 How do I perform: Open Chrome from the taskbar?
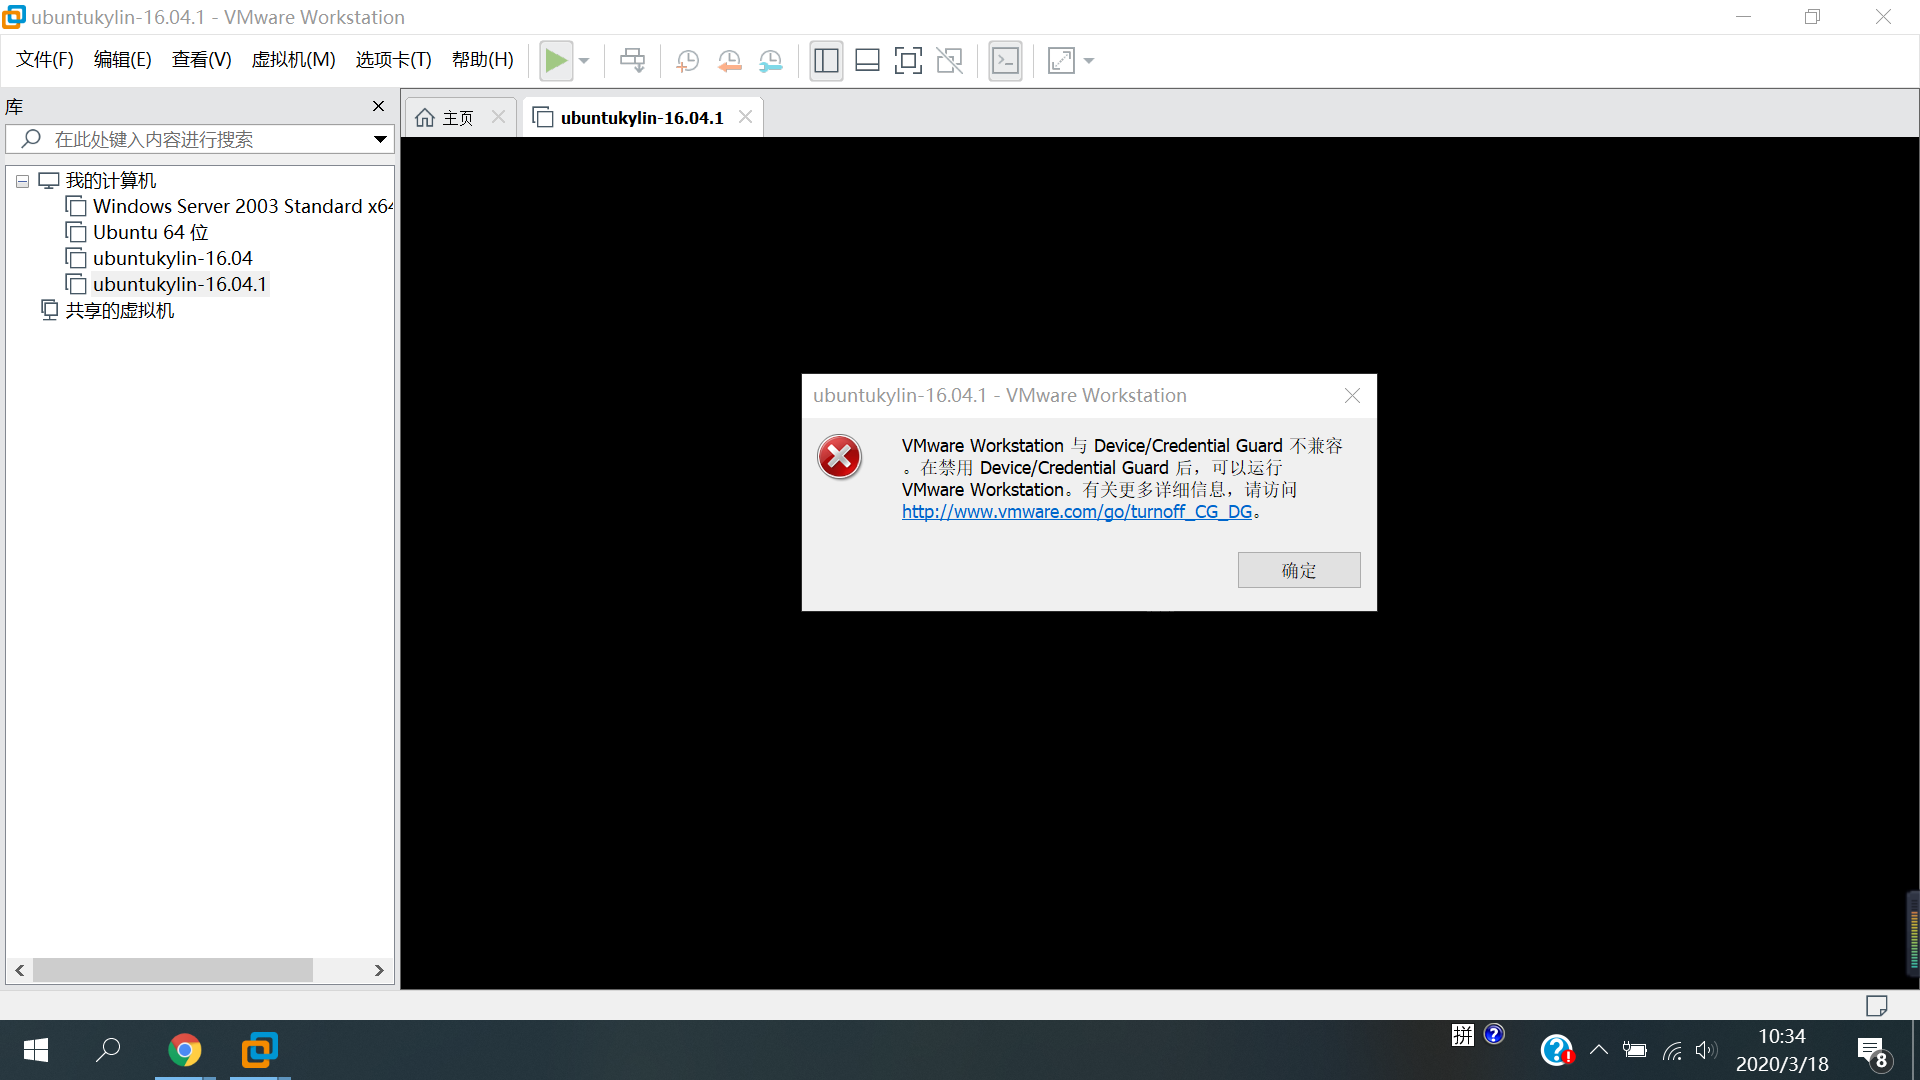(185, 1050)
